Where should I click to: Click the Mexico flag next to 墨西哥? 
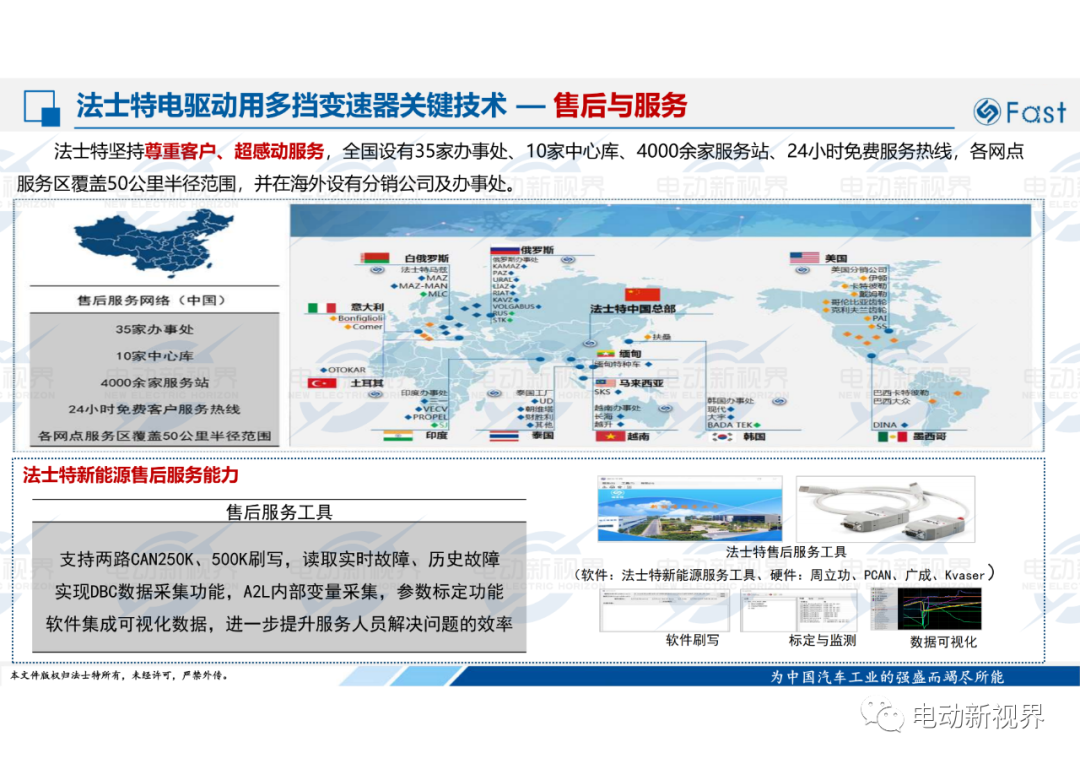[x=892, y=437]
